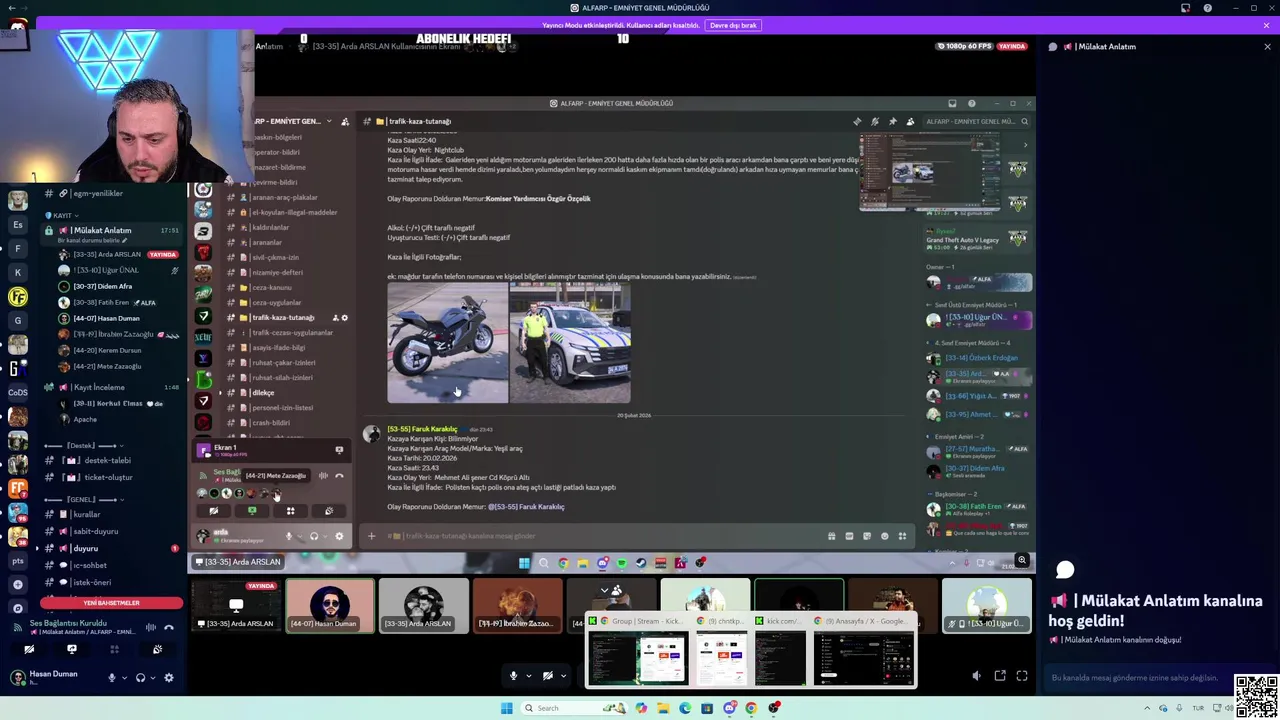Viewport: 1280px width, 720px height.
Task: Switch to 'Anasayfa / X - Google' preview
Action: click(864, 651)
